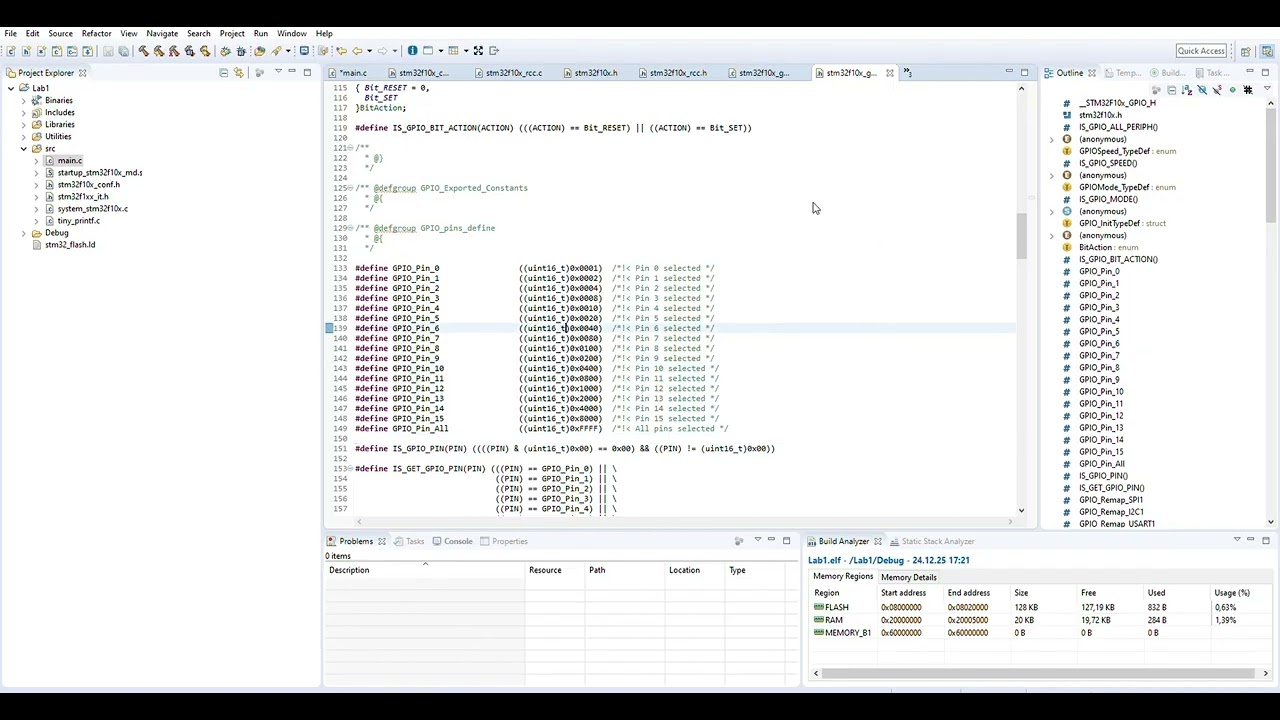Open the Project Explorer view menu arrow
The image size is (1280, 720).
[278, 73]
